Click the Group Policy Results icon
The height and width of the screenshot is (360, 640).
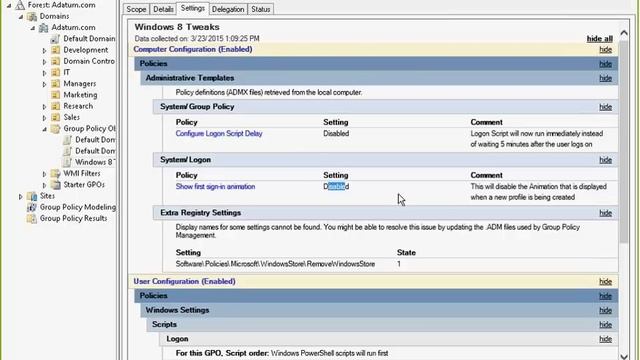(x=32, y=219)
